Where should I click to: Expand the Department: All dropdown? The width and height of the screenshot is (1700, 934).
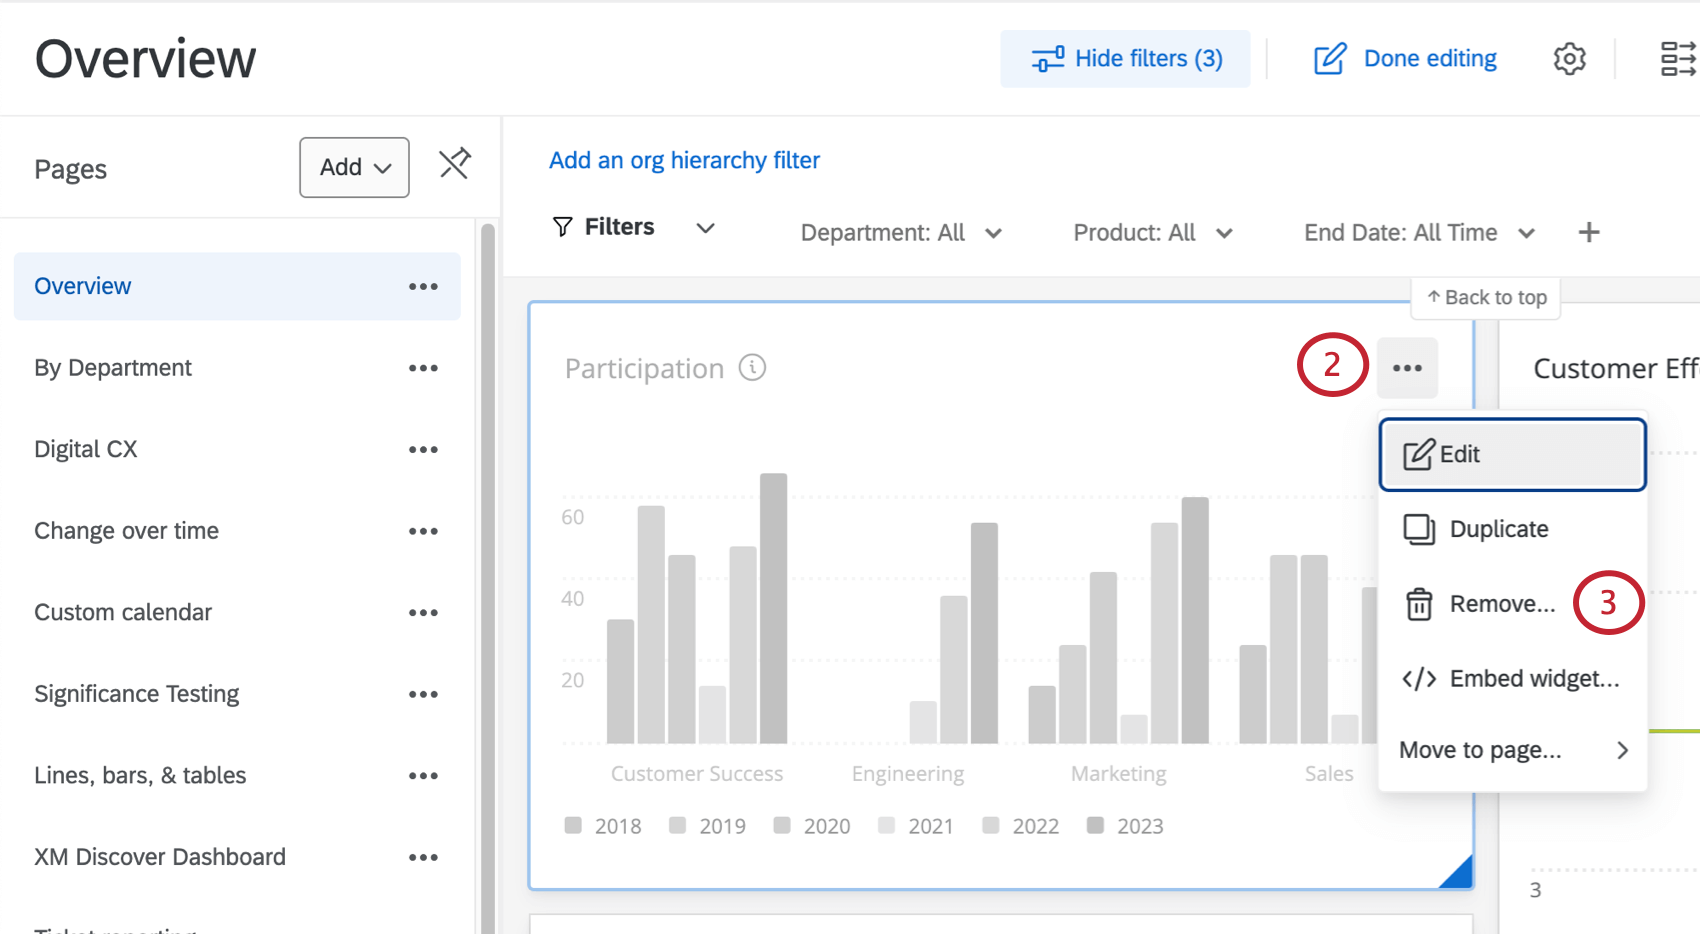(x=900, y=233)
